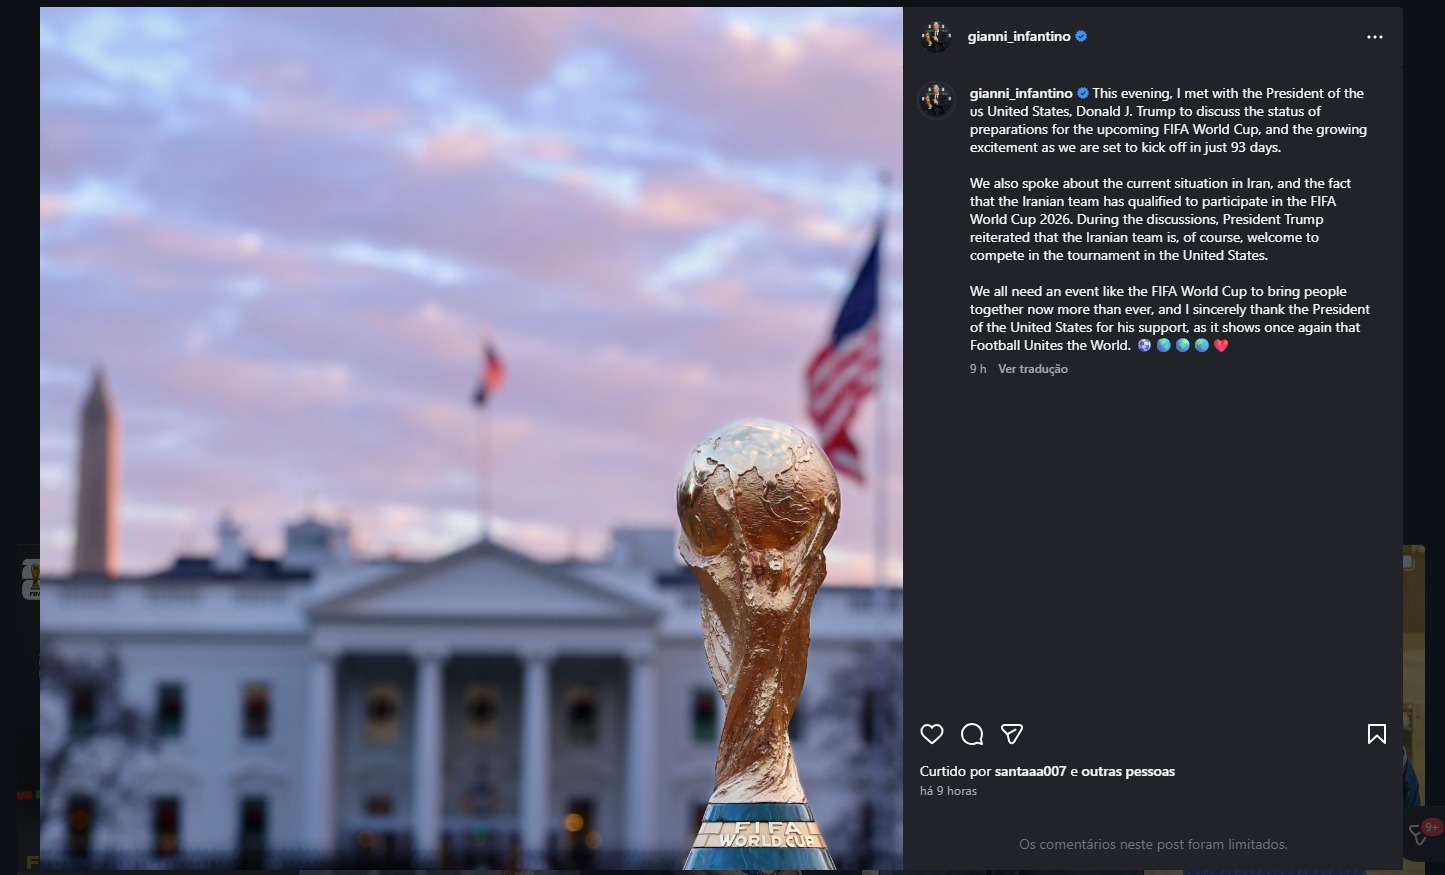Screen dimensions: 1445x875
Task: Click avatar beside the caption
Action: click(936, 100)
